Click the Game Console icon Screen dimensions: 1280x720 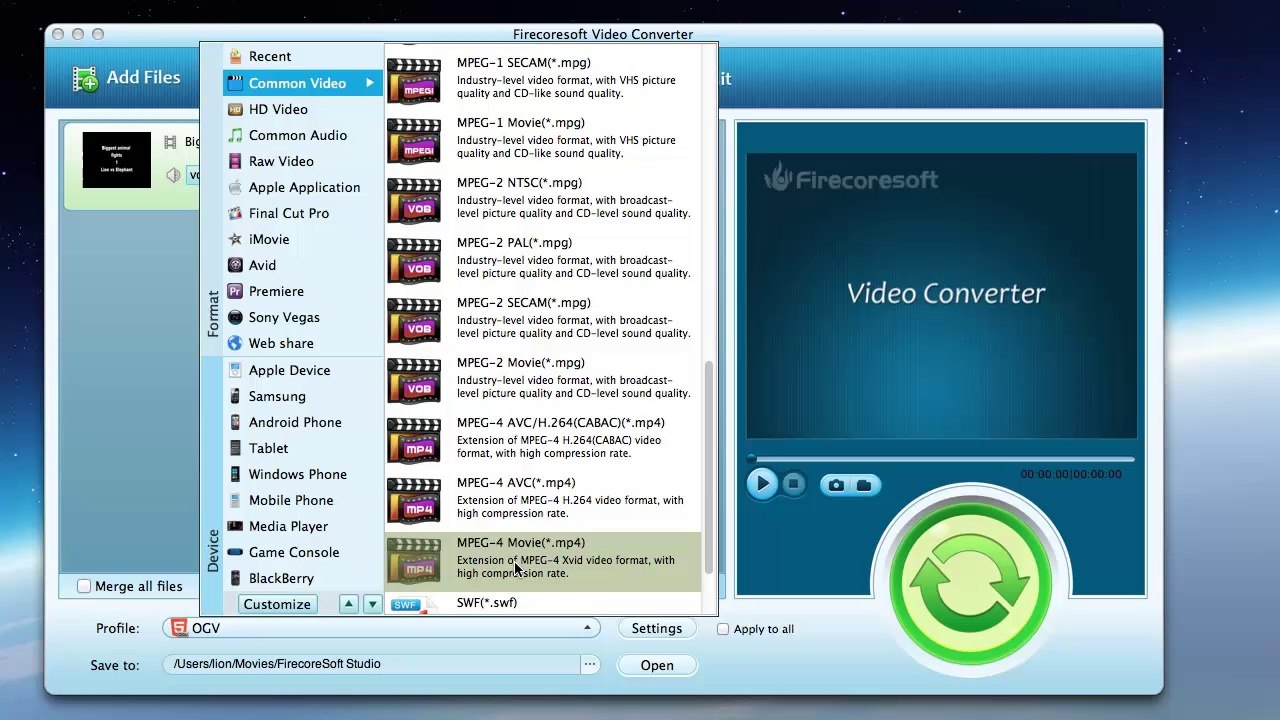[235, 552]
